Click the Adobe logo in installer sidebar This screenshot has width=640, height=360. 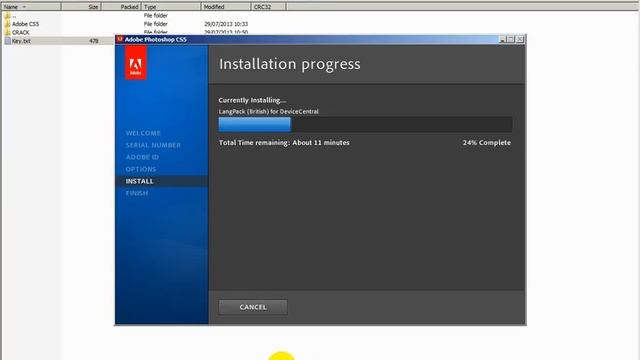(136, 62)
